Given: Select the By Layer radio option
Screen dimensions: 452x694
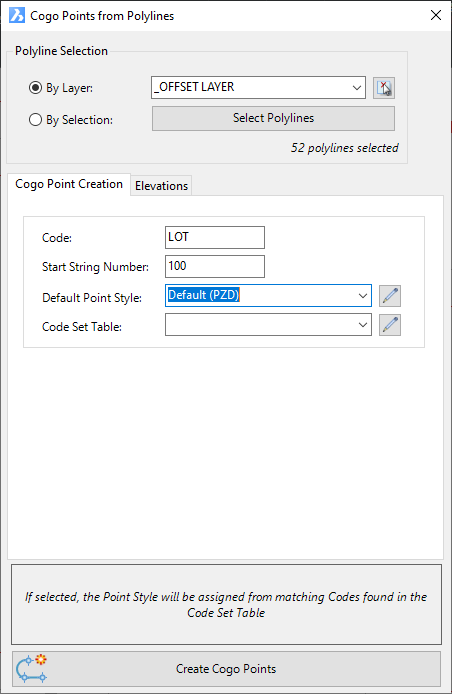Looking at the screenshot, I should [x=35, y=88].
